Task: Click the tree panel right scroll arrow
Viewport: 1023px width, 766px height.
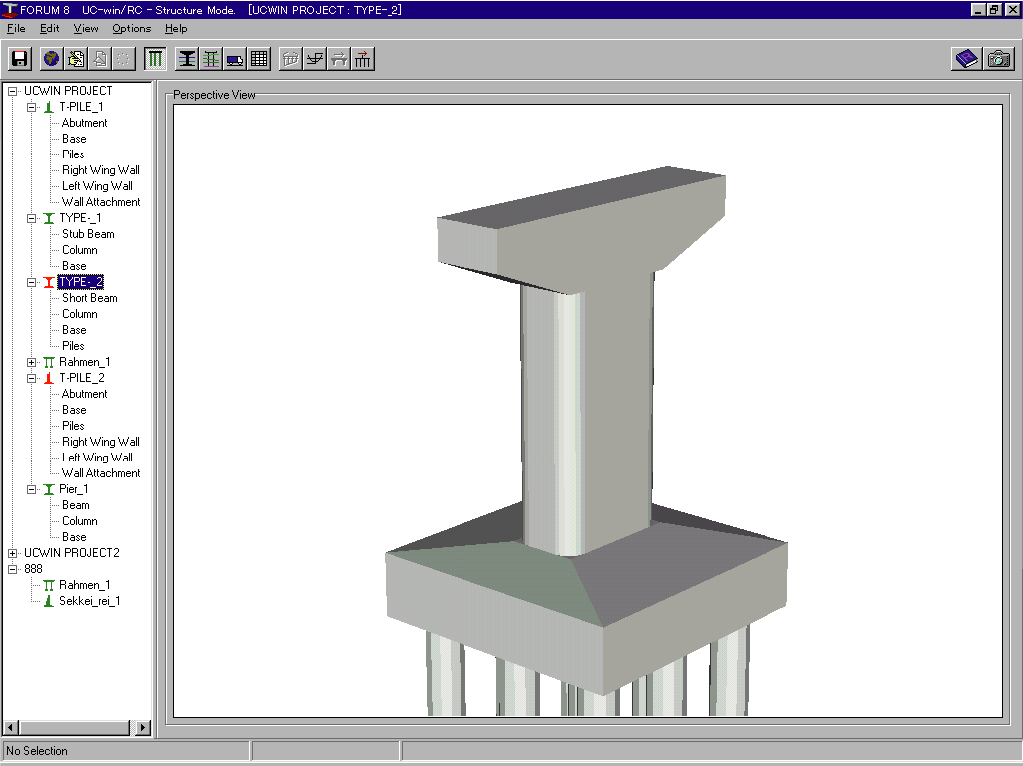Action: pyautogui.click(x=143, y=728)
